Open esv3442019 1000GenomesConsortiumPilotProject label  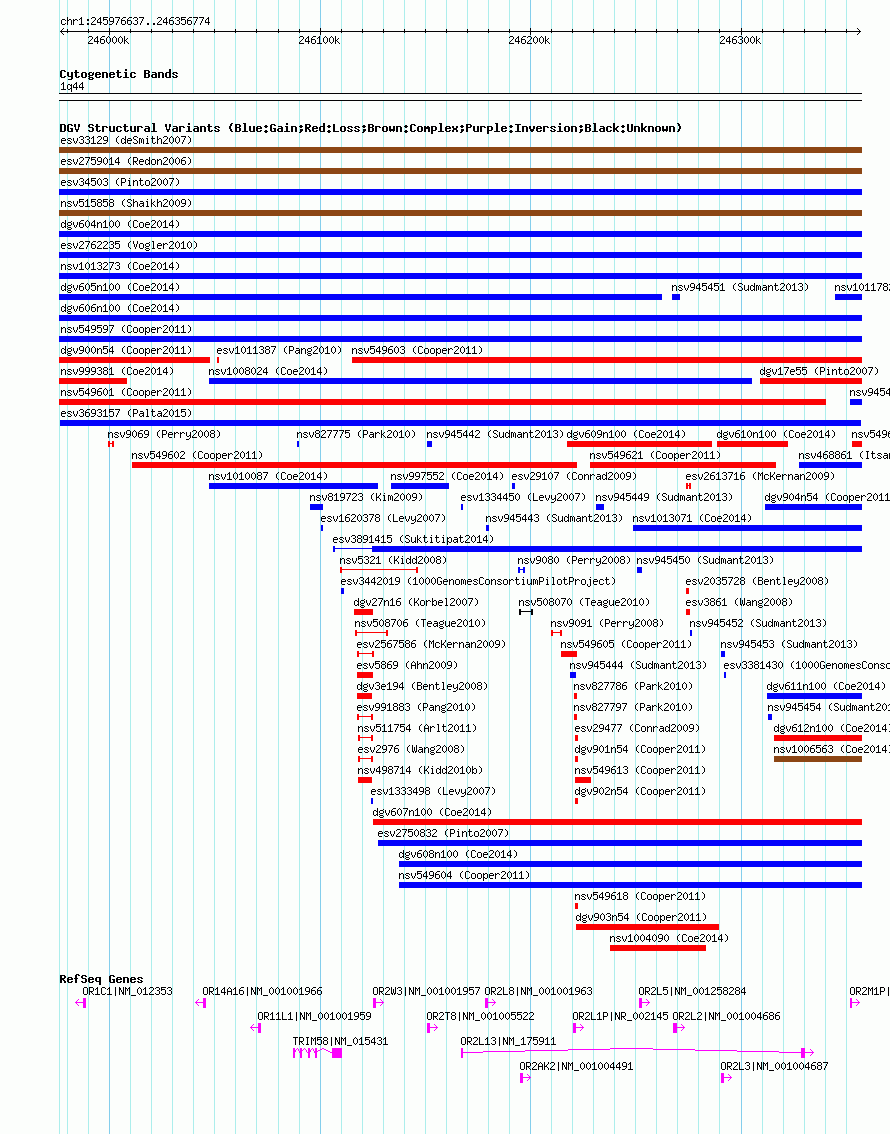point(478,581)
